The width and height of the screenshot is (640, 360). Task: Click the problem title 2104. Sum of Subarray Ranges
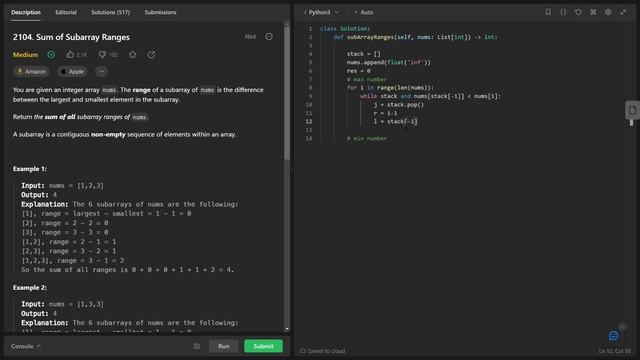[71, 37]
